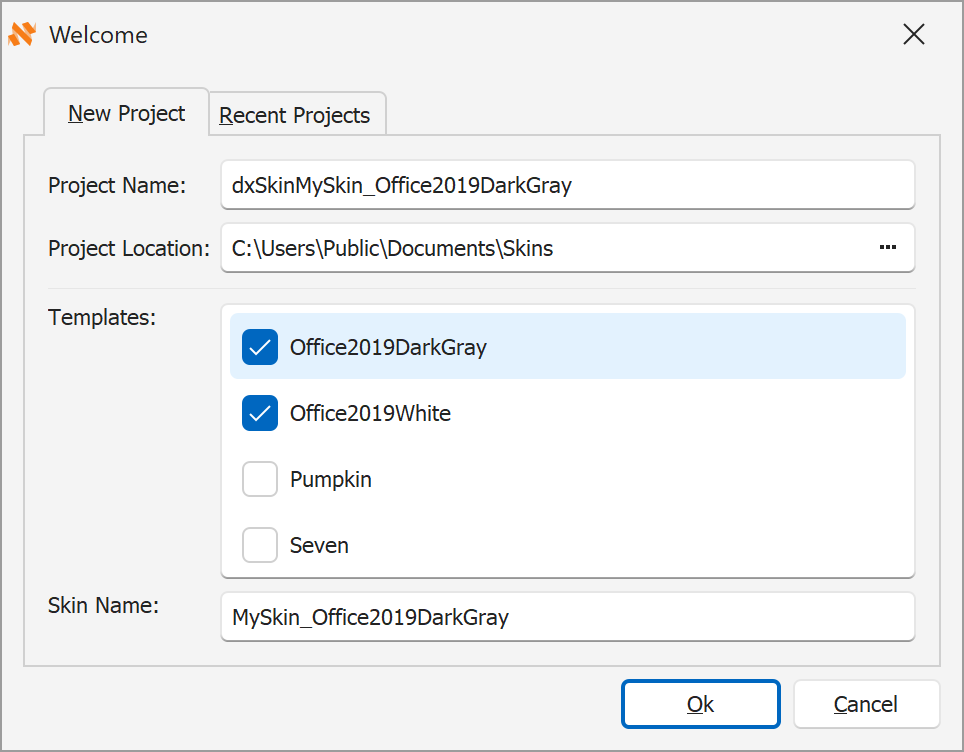Viewport: 964px width, 752px height.
Task: Uncheck the Office2019White template checkbox
Action: click(x=260, y=413)
